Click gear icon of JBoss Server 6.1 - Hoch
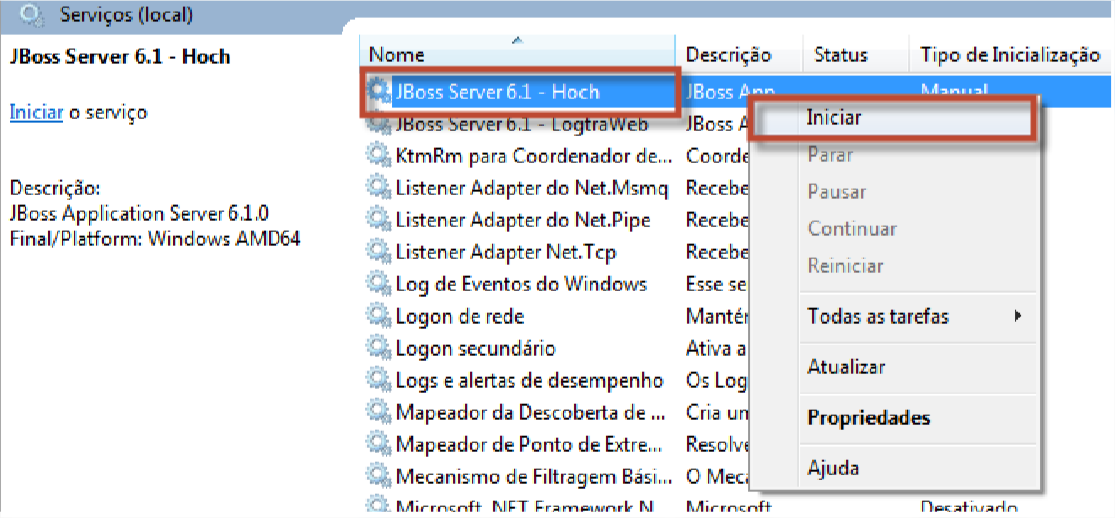 click(378, 92)
